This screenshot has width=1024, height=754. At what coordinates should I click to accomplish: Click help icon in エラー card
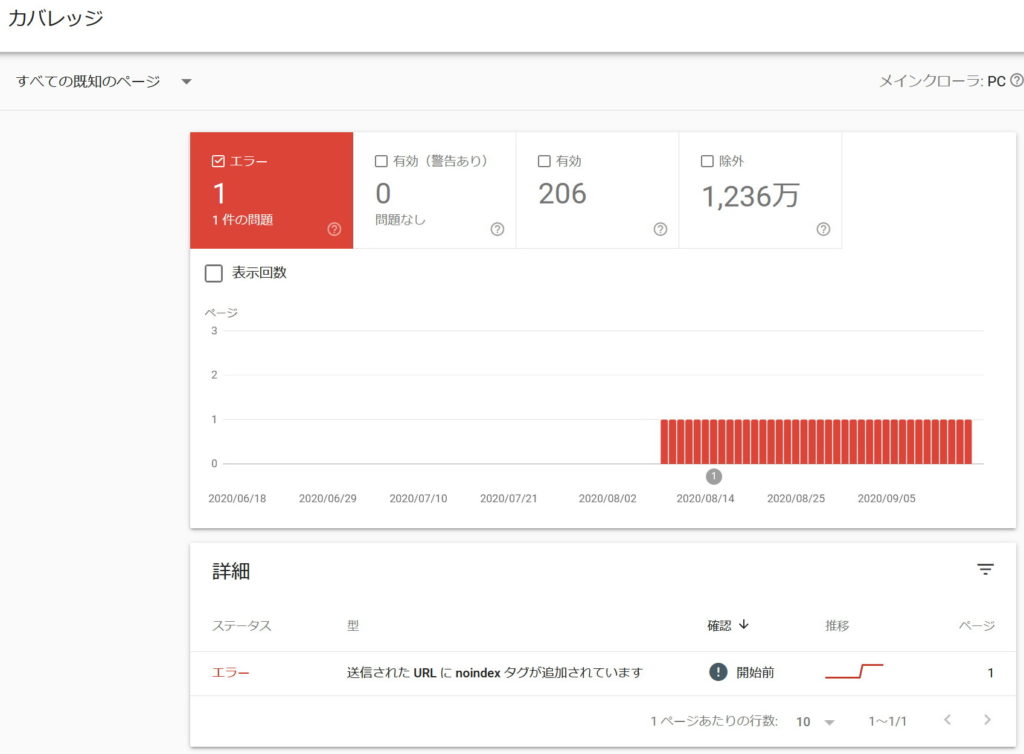tap(334, 229)
